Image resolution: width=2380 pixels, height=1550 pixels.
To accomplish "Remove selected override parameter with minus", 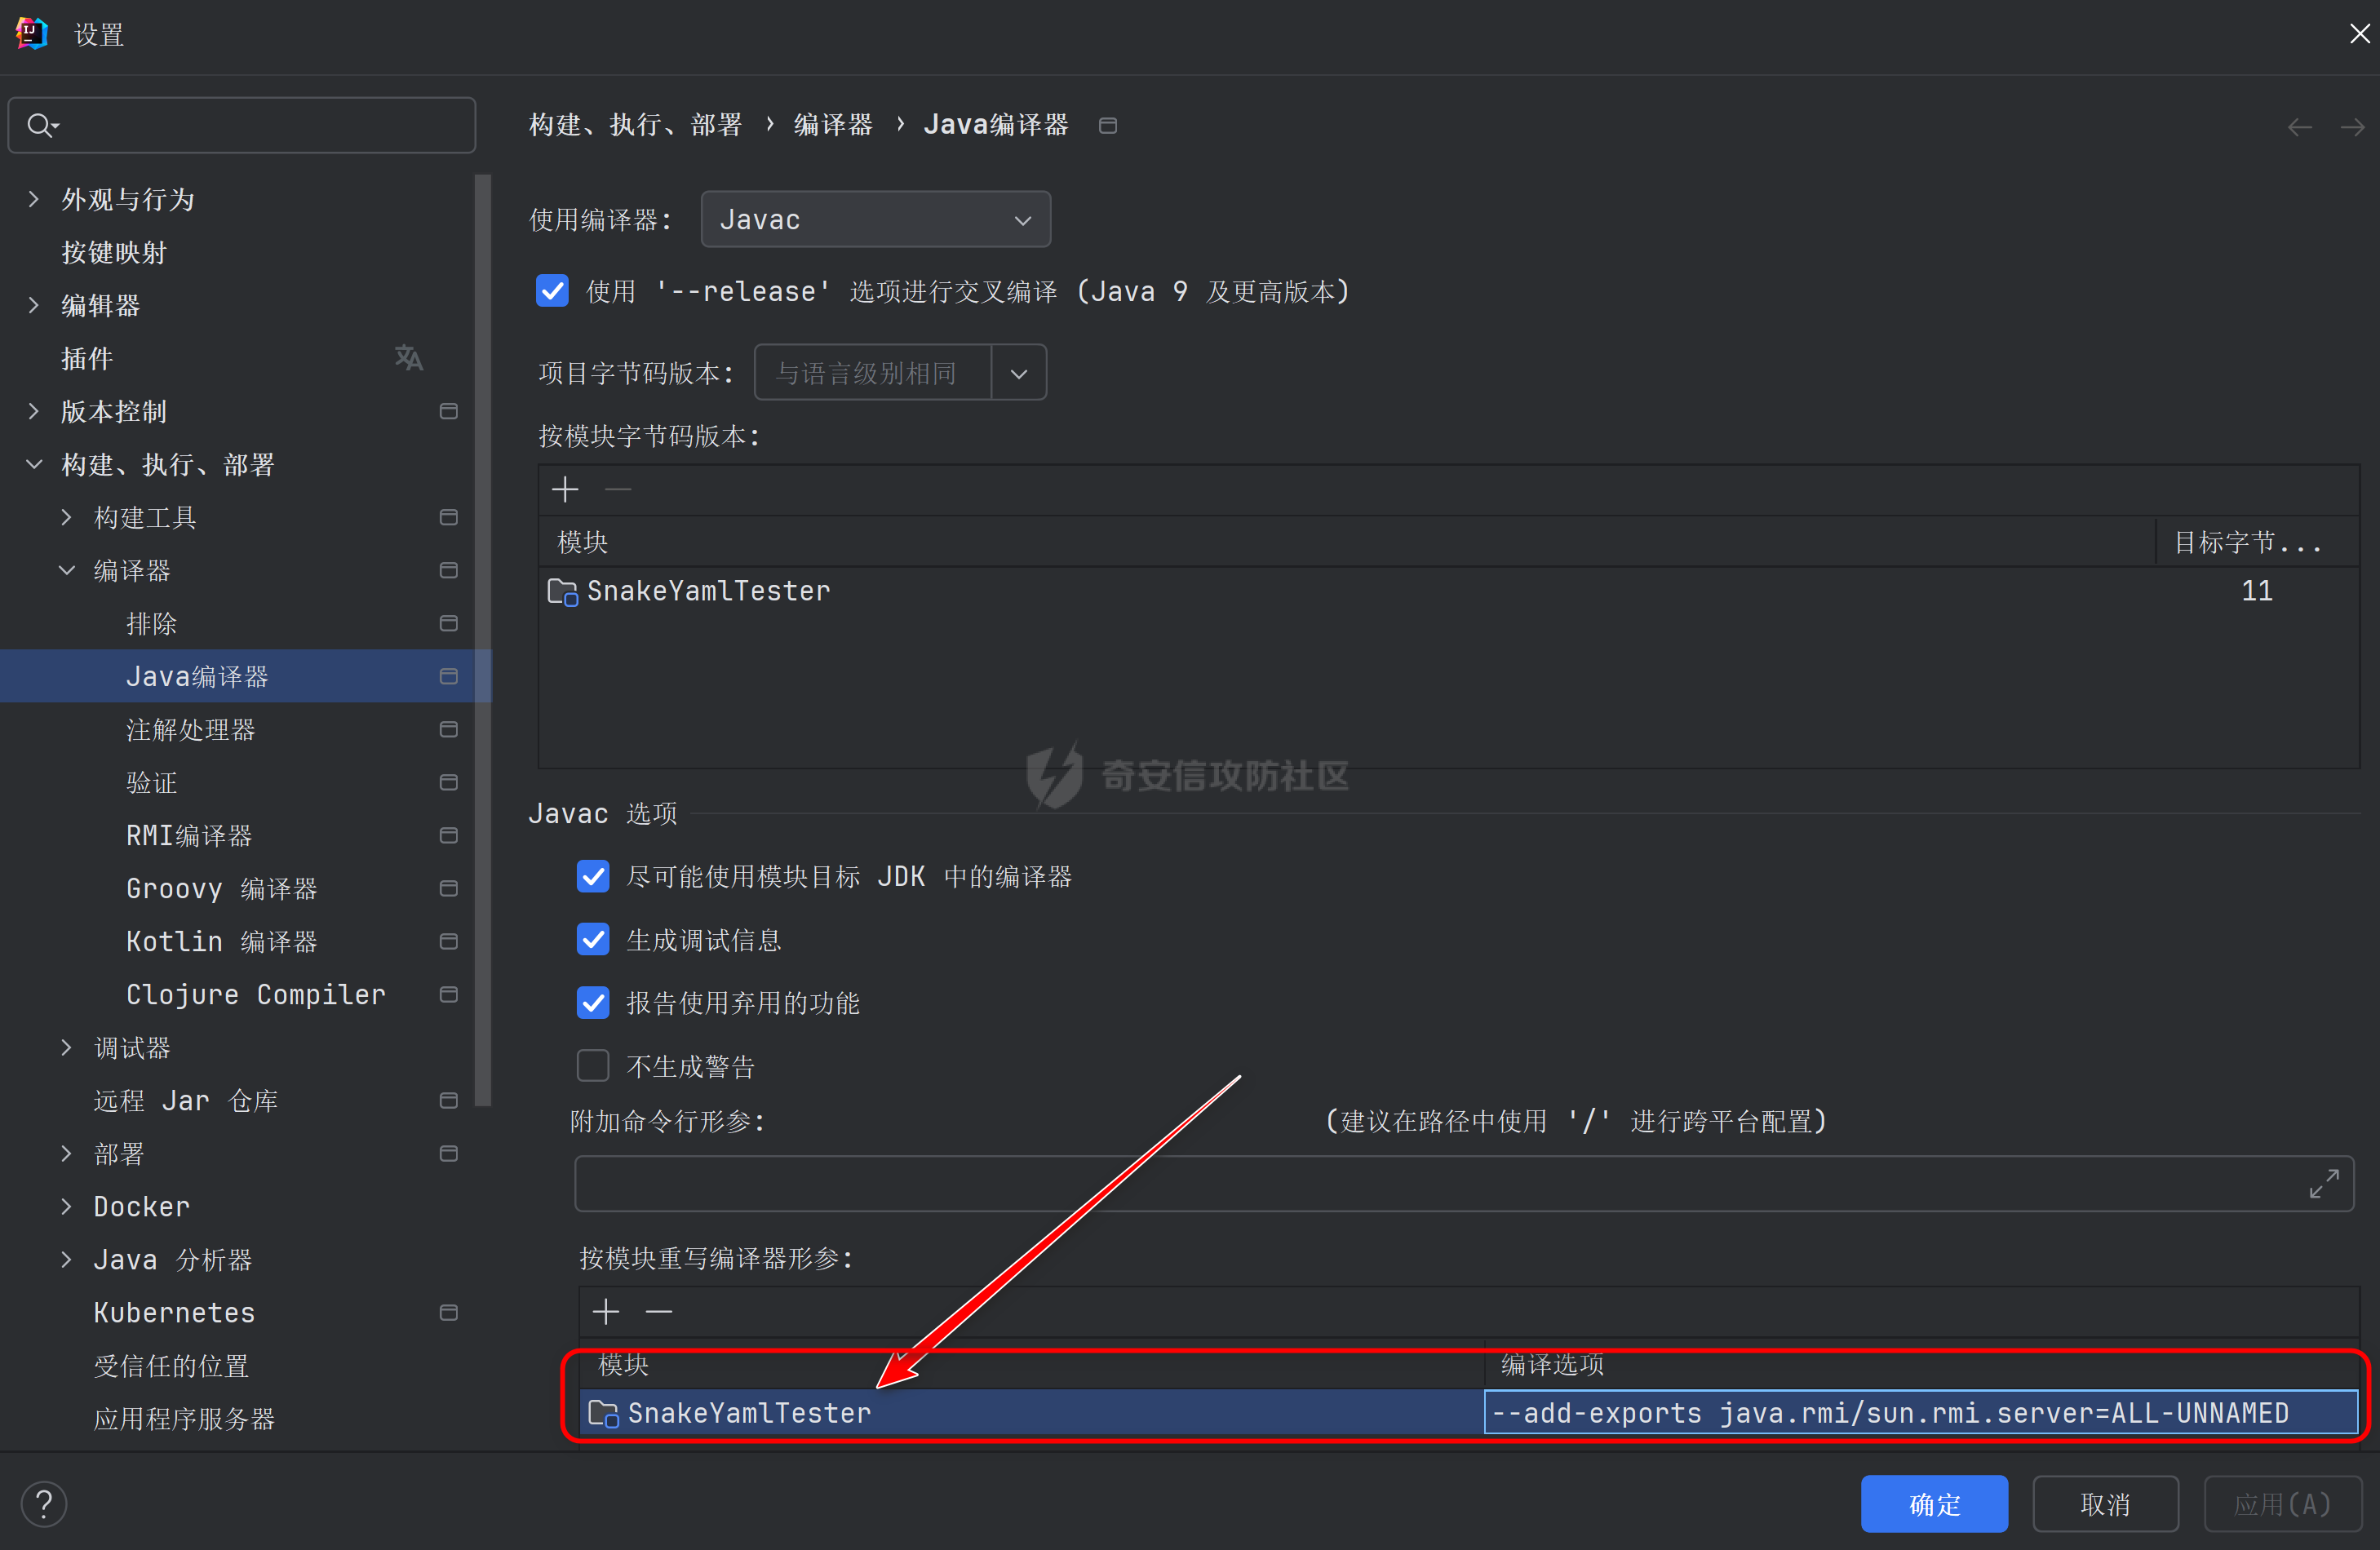I will coord(659,1311).
